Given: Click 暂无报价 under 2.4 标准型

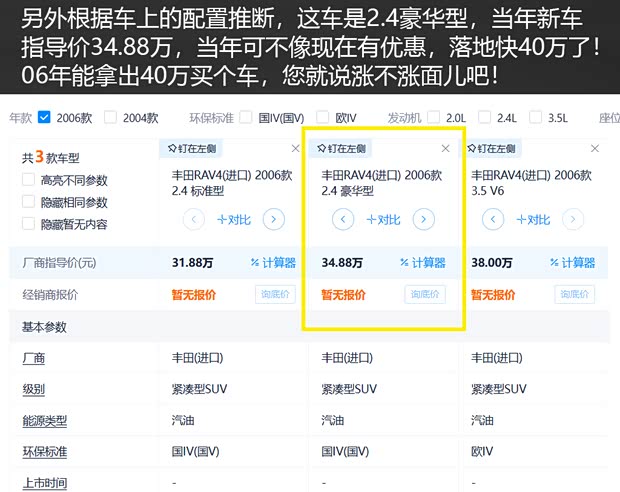Looking at the screenshot, I should 194,295.
